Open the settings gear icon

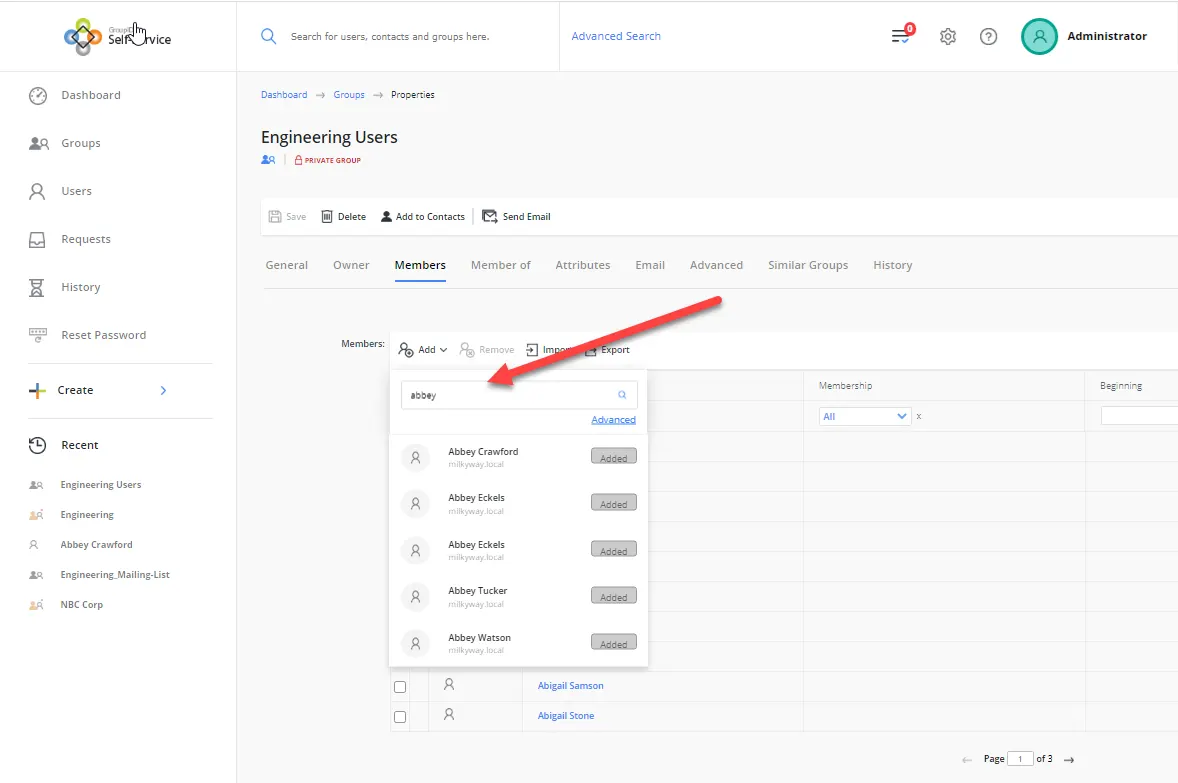pyautogui.click(x=948, y=36)
